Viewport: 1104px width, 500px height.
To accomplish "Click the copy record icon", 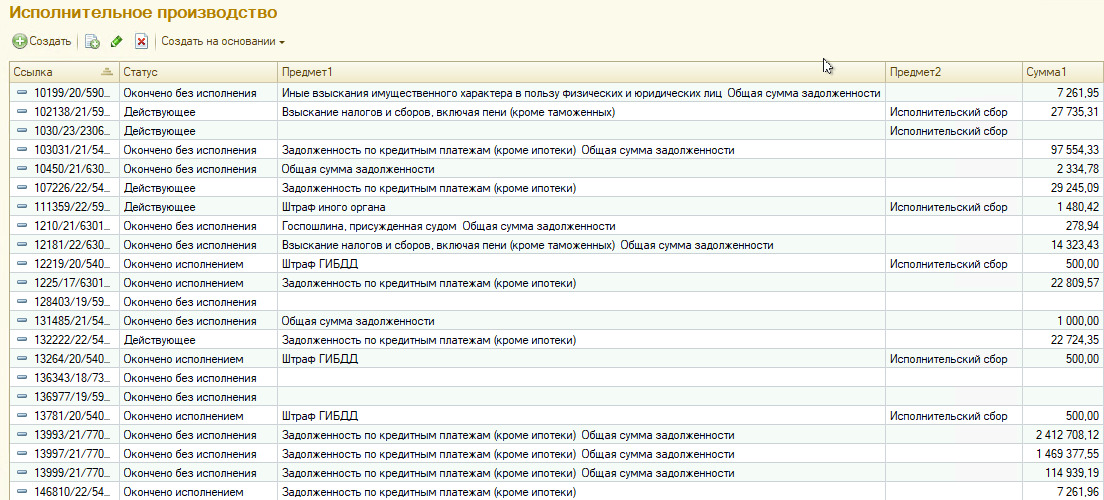I will click(92, 42).
